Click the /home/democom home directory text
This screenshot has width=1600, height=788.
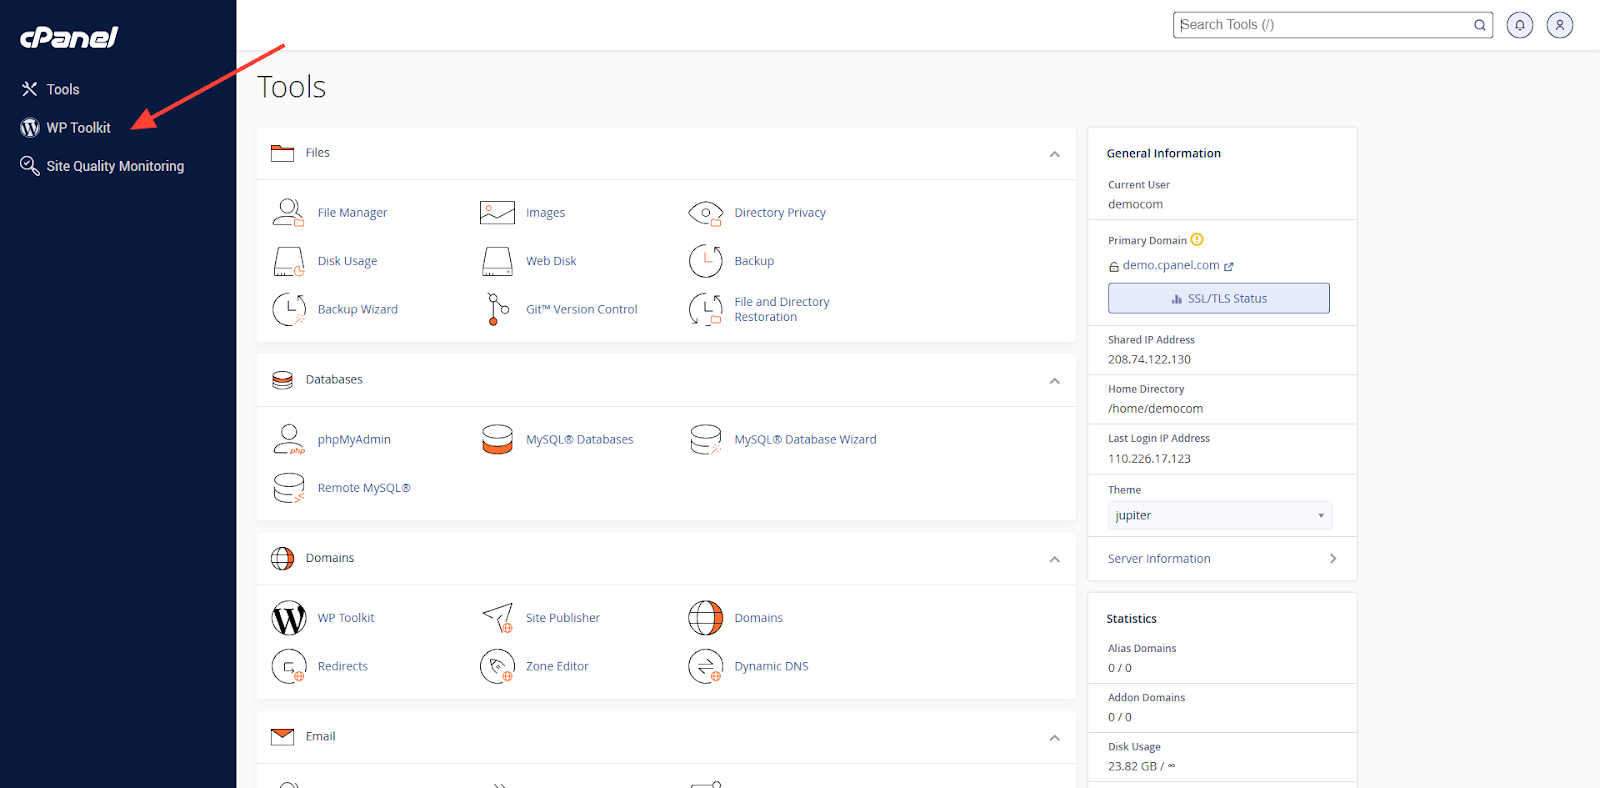[1155, 408]
